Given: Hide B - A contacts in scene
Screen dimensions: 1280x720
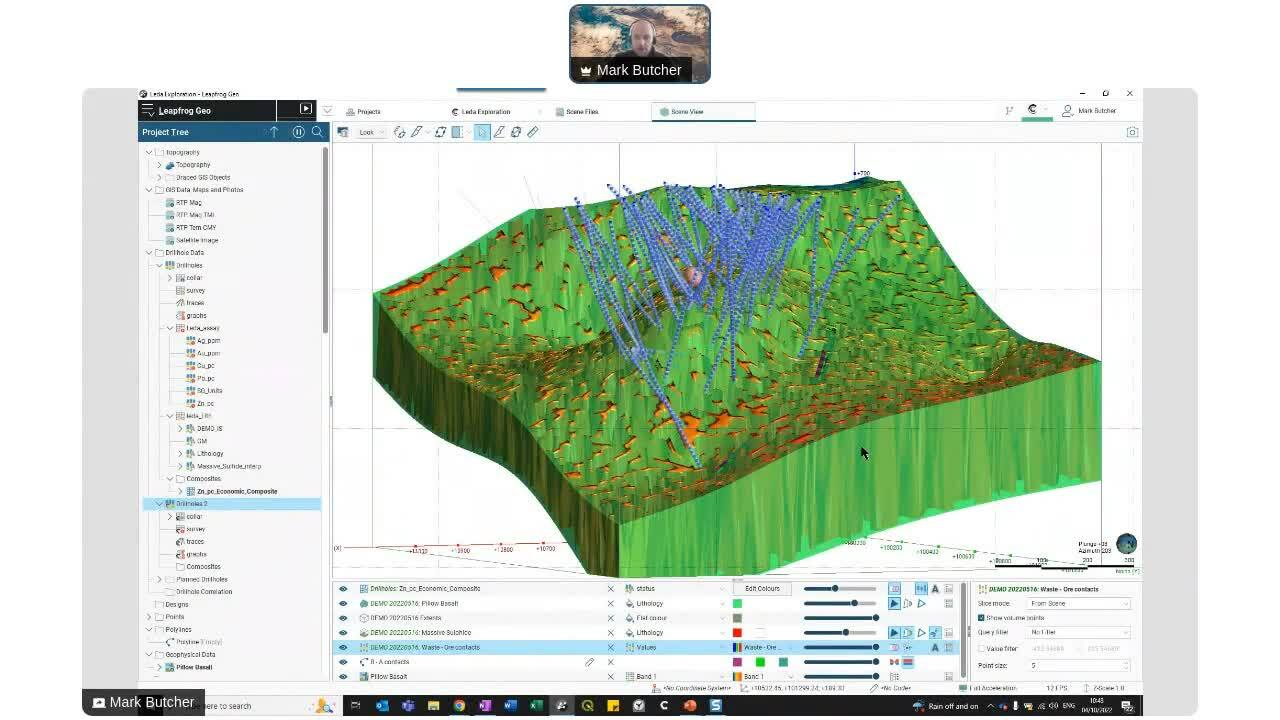Looking at the screenshot, I should (343, 662).
